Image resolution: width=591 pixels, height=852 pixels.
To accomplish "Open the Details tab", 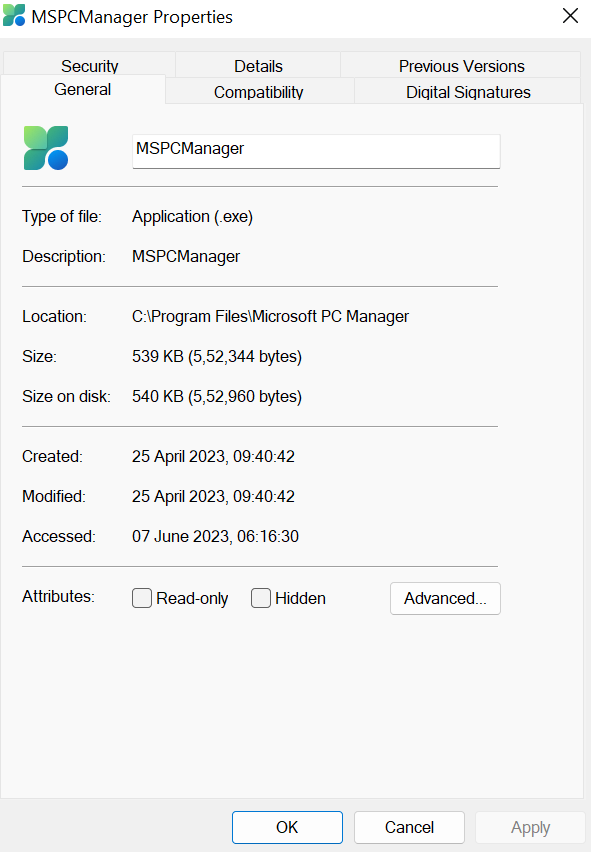I will pos(258,65).
